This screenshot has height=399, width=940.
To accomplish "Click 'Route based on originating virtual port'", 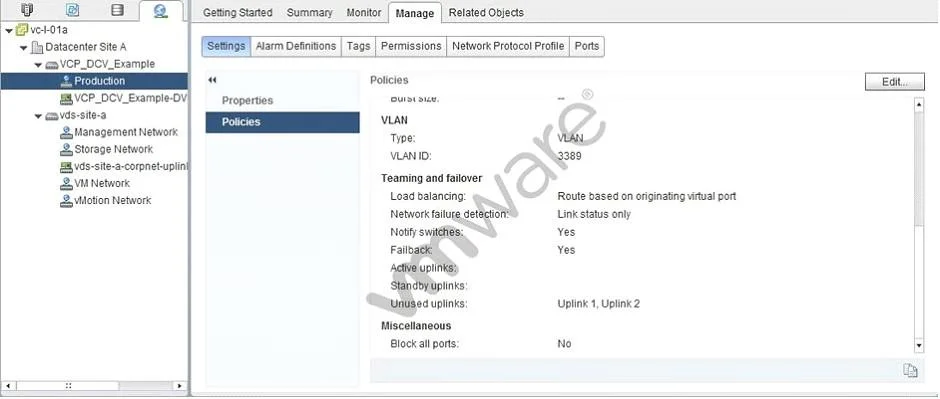I will pyautogui.click(x=647, y=197).
